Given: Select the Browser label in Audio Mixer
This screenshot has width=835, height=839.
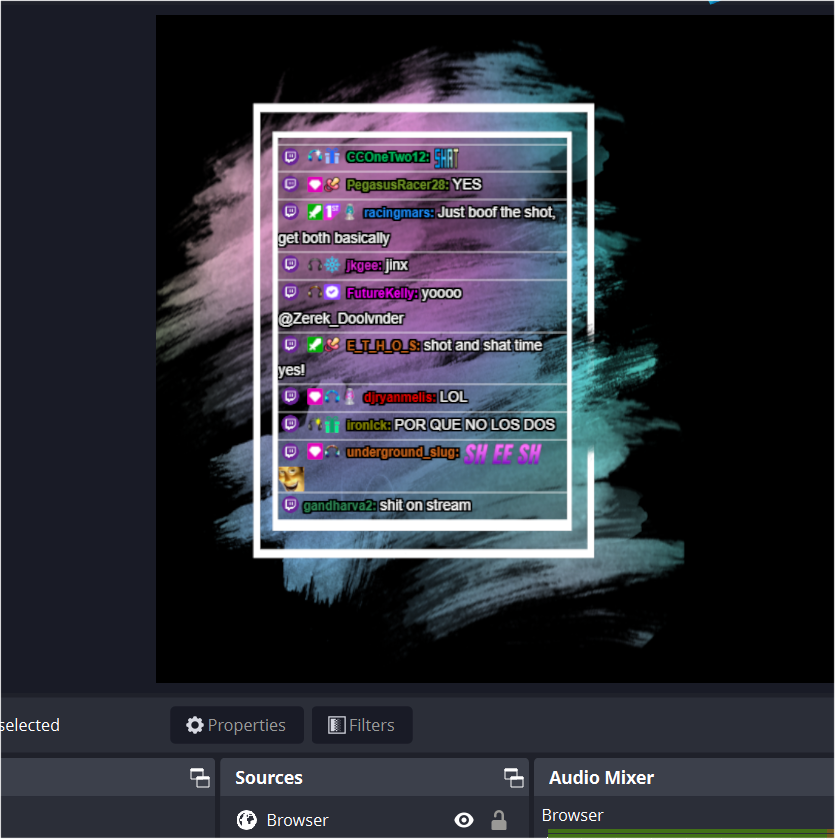Looking at the screenshot, I should point(573,815).
